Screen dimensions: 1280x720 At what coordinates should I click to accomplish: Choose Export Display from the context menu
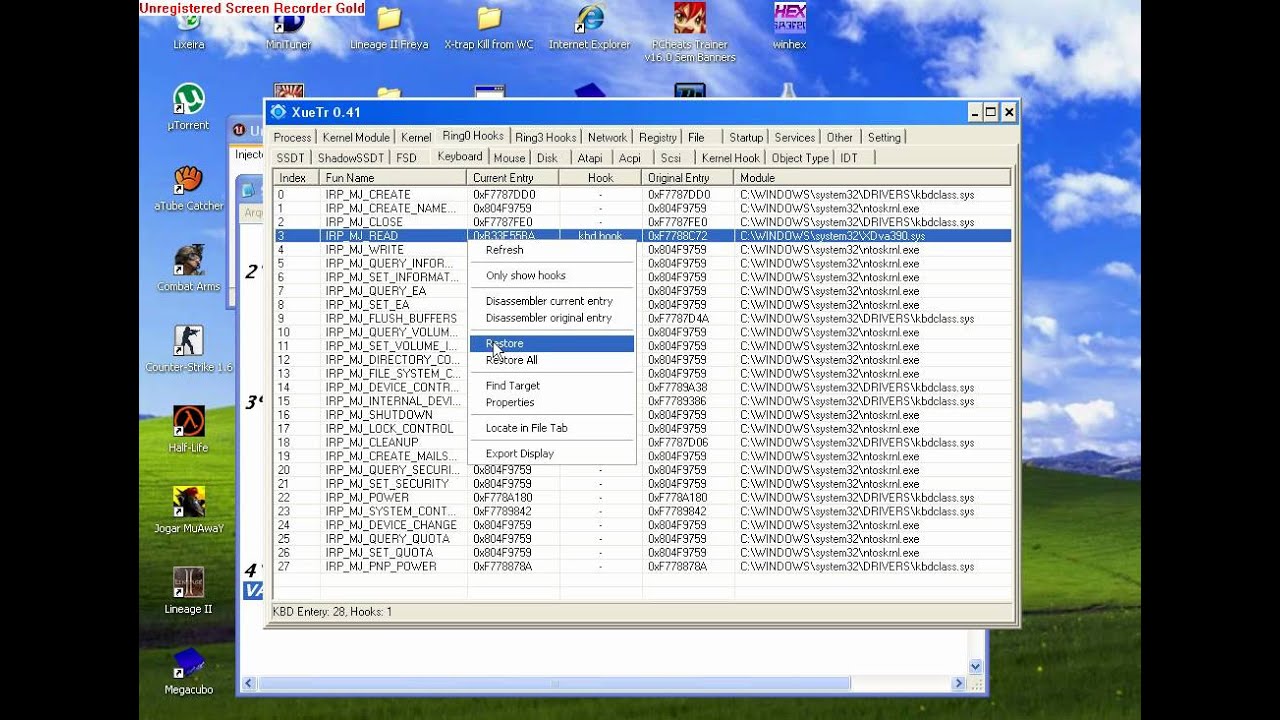tap(551, 454)
